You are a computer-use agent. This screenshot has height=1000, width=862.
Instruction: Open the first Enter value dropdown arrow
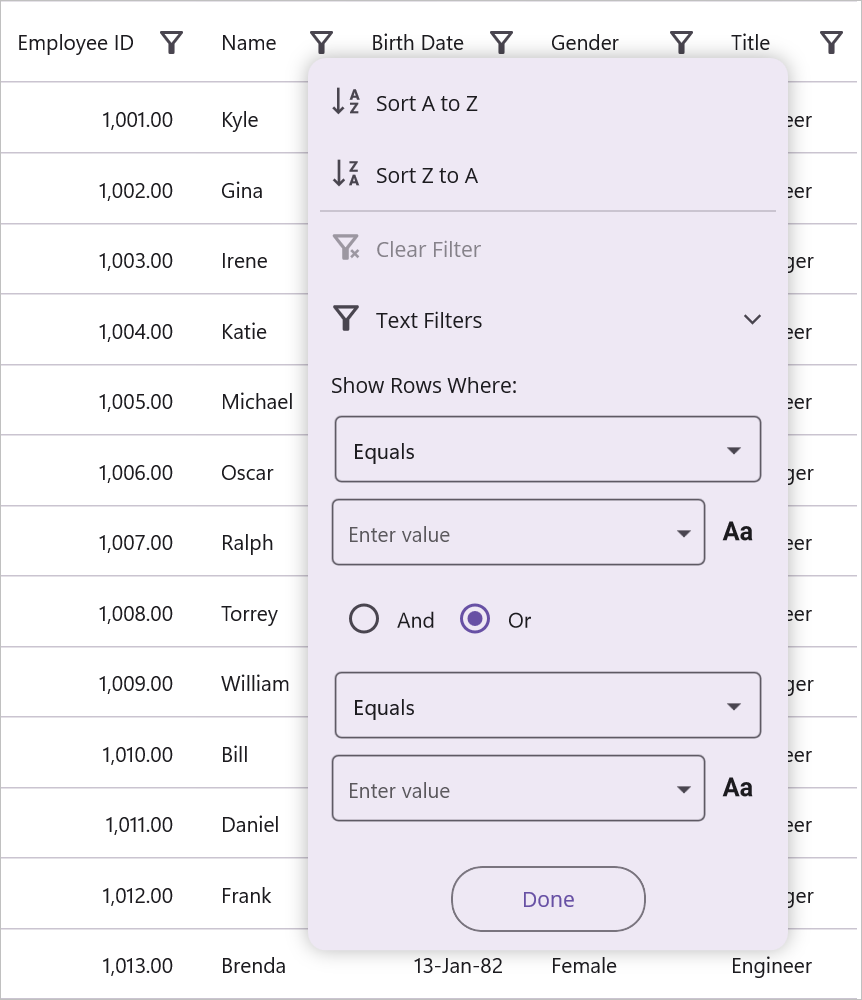pos(684,532)
